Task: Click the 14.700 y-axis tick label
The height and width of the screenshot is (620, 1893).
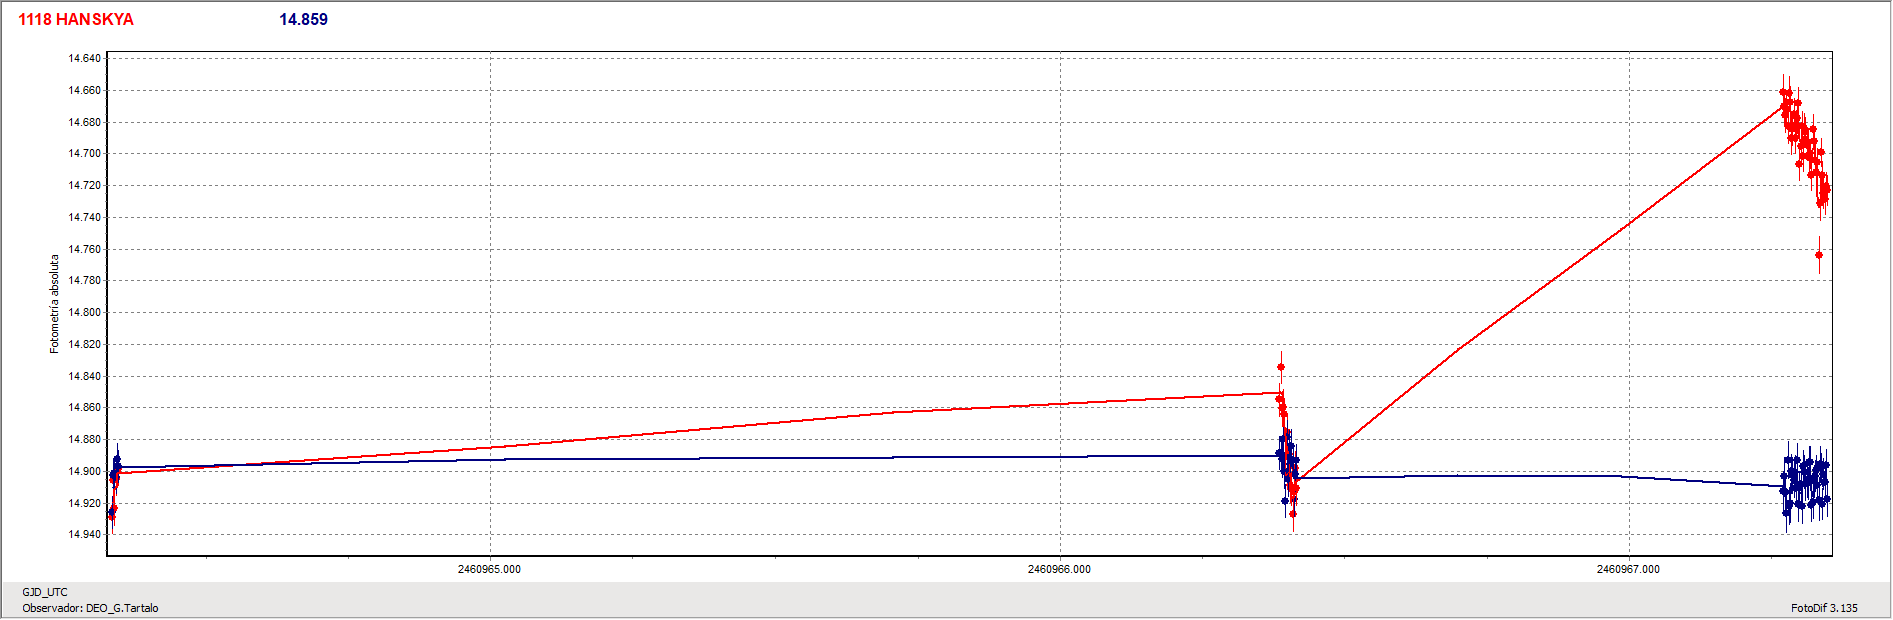Action: (x=84, y=154)
